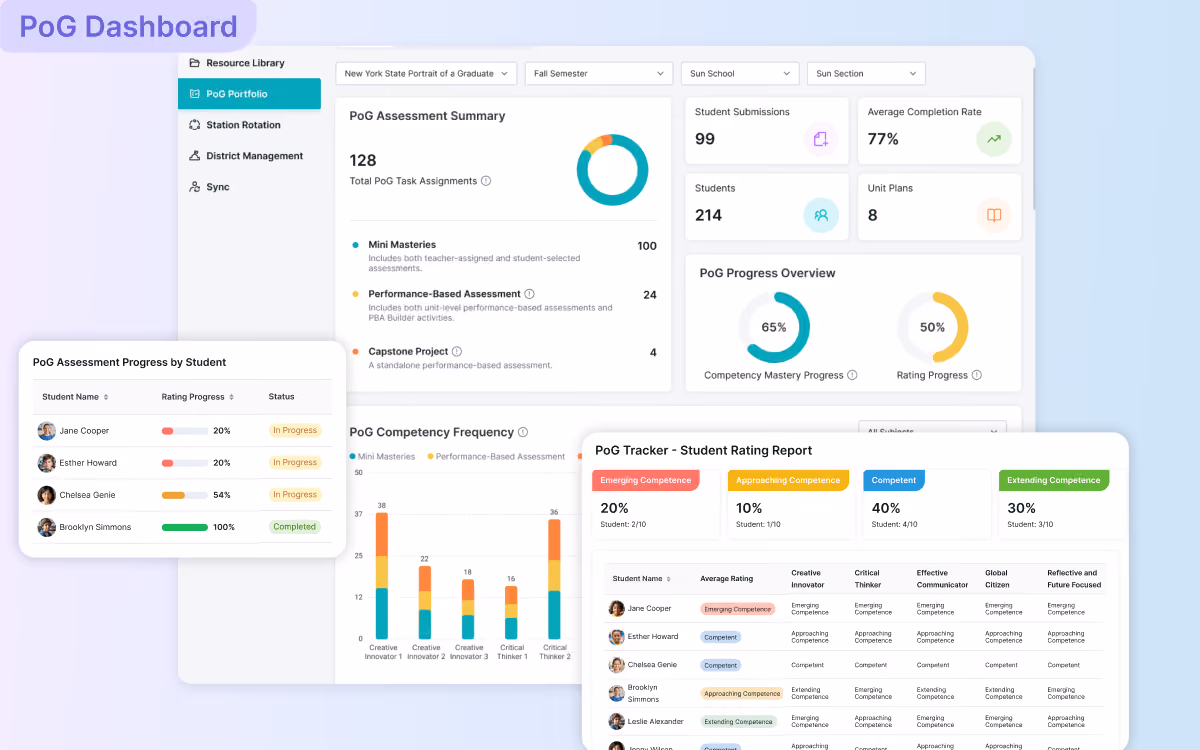This screenshot has width=1200, height=750.
Task: Open the Sun School dropdown
Action: pos(740,73)
